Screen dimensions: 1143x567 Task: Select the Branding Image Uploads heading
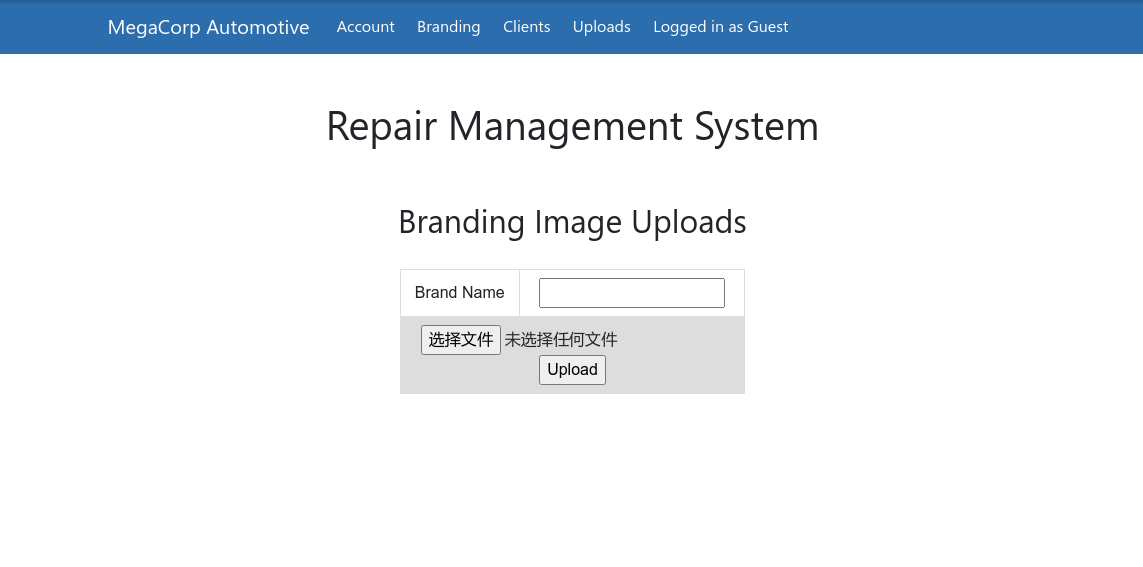(572, 222)
